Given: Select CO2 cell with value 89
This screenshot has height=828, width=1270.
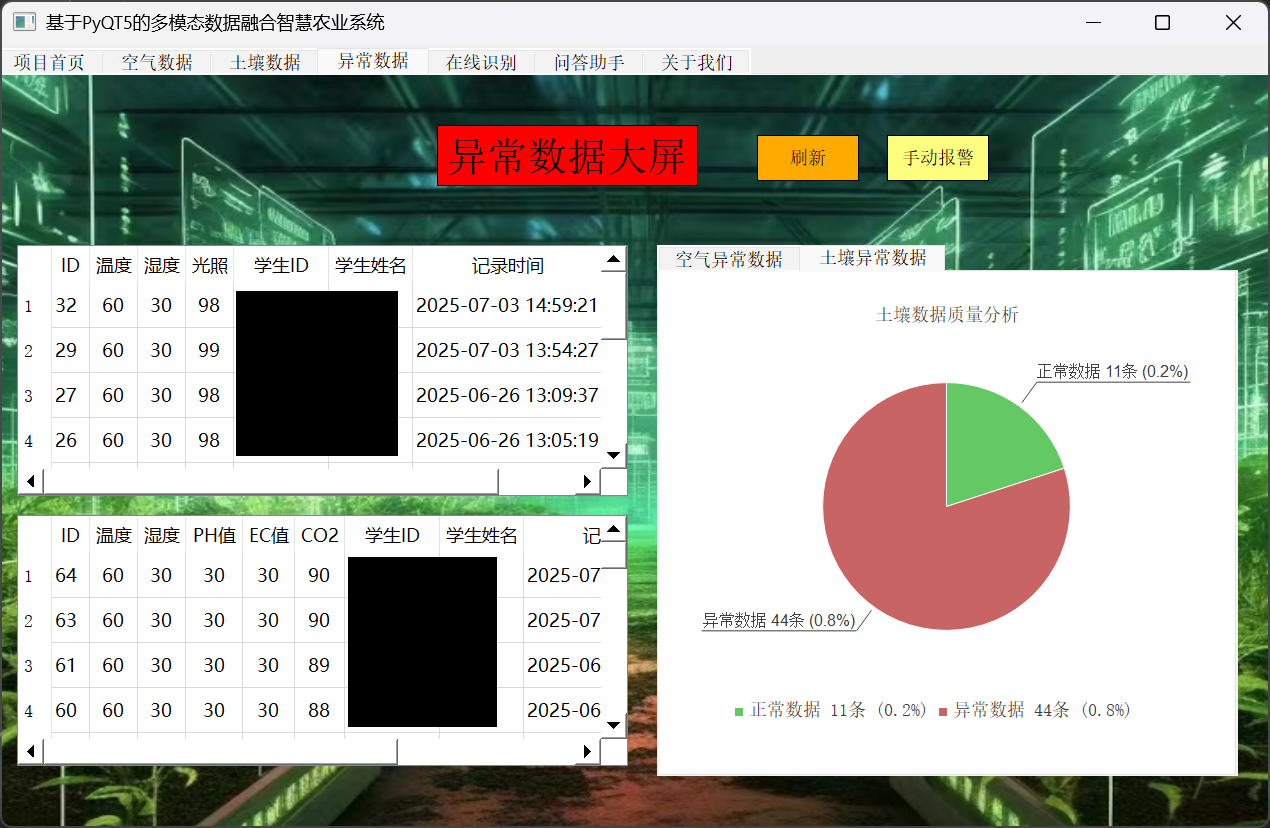Looking at the screenshot, I should [x=319, y=665].
